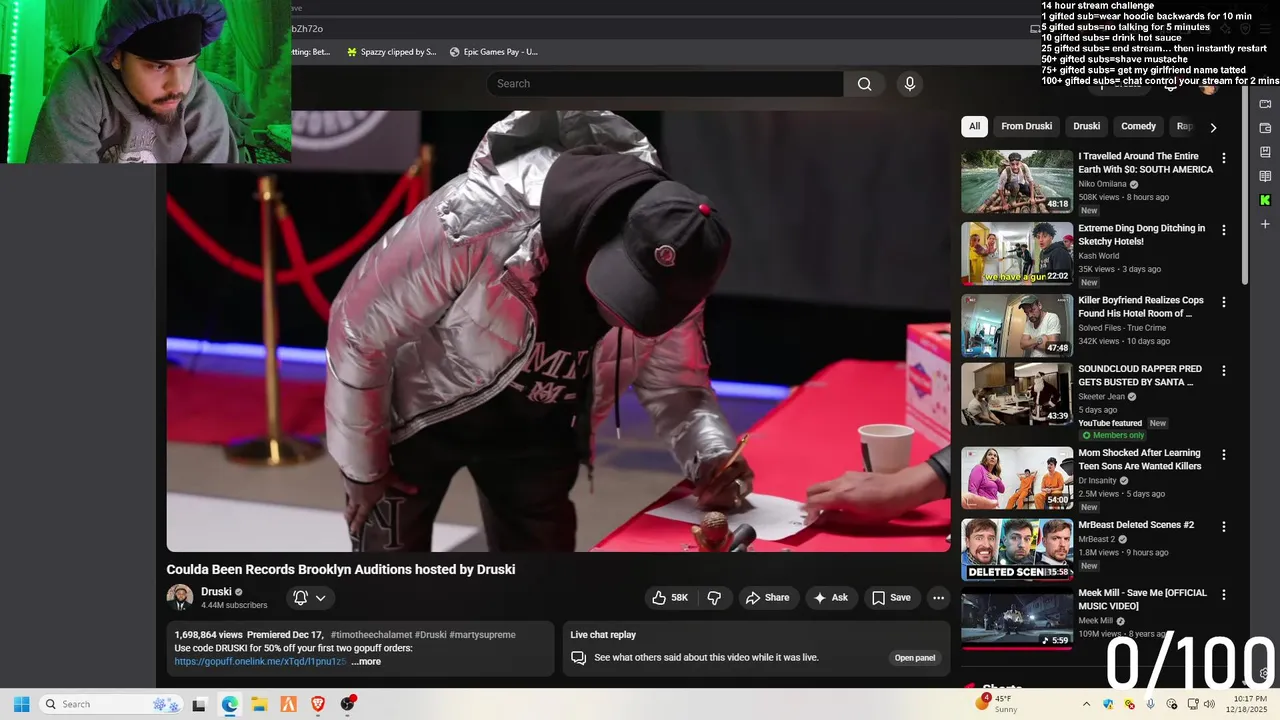Open Killer Boyfriend video thumbnail
This screenshot has height=720, width=1280.
pos(1017,325)
